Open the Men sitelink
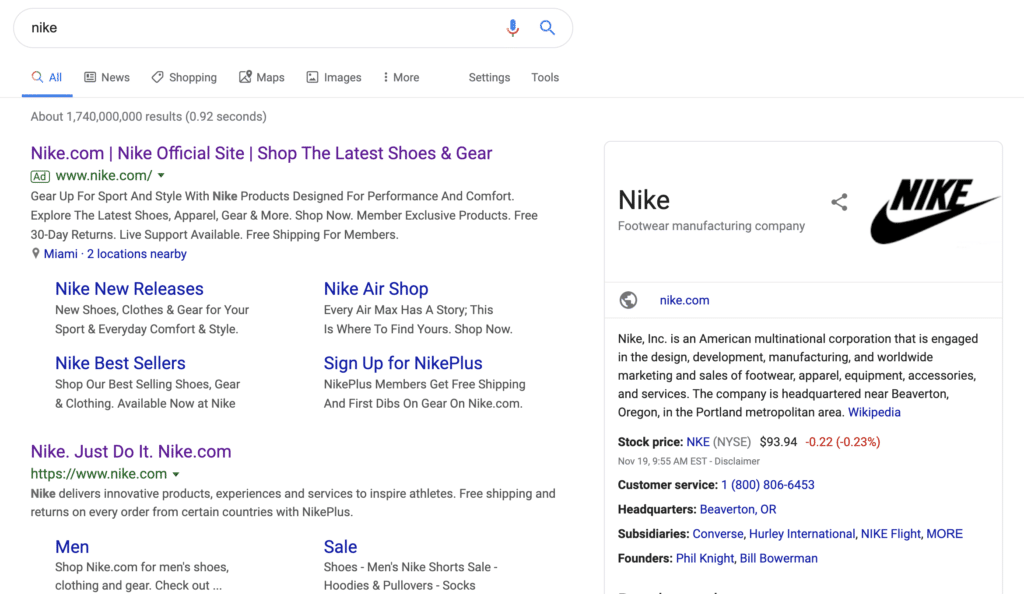This screenshot has height=594, width=1024. pos(72,547)
